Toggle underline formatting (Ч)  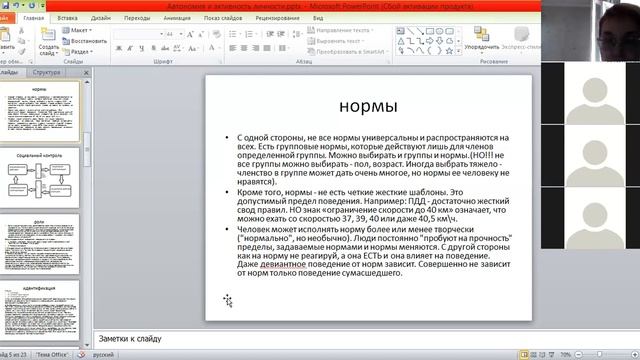141,48
